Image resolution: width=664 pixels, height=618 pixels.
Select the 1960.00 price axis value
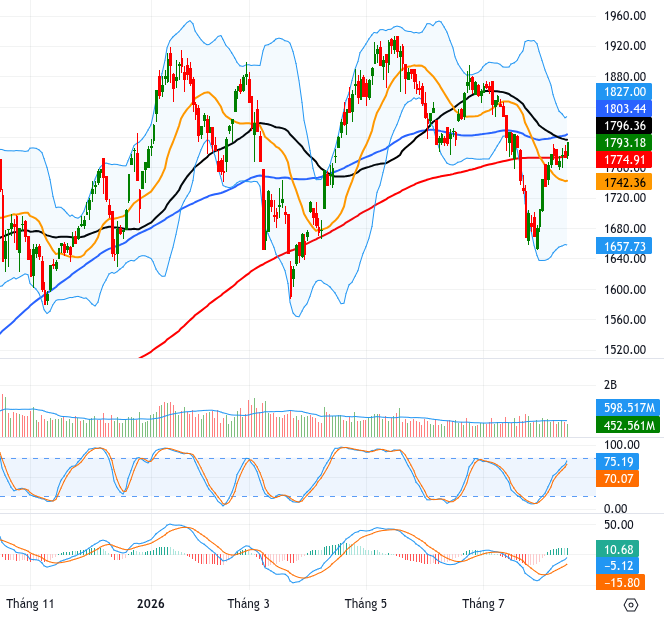coord(625,16)
